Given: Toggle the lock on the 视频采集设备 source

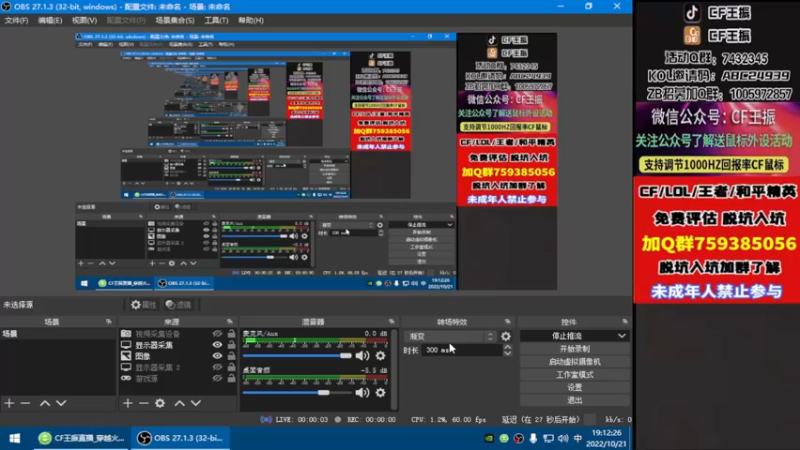Looking at the screenshot, I should coord(231,334).
